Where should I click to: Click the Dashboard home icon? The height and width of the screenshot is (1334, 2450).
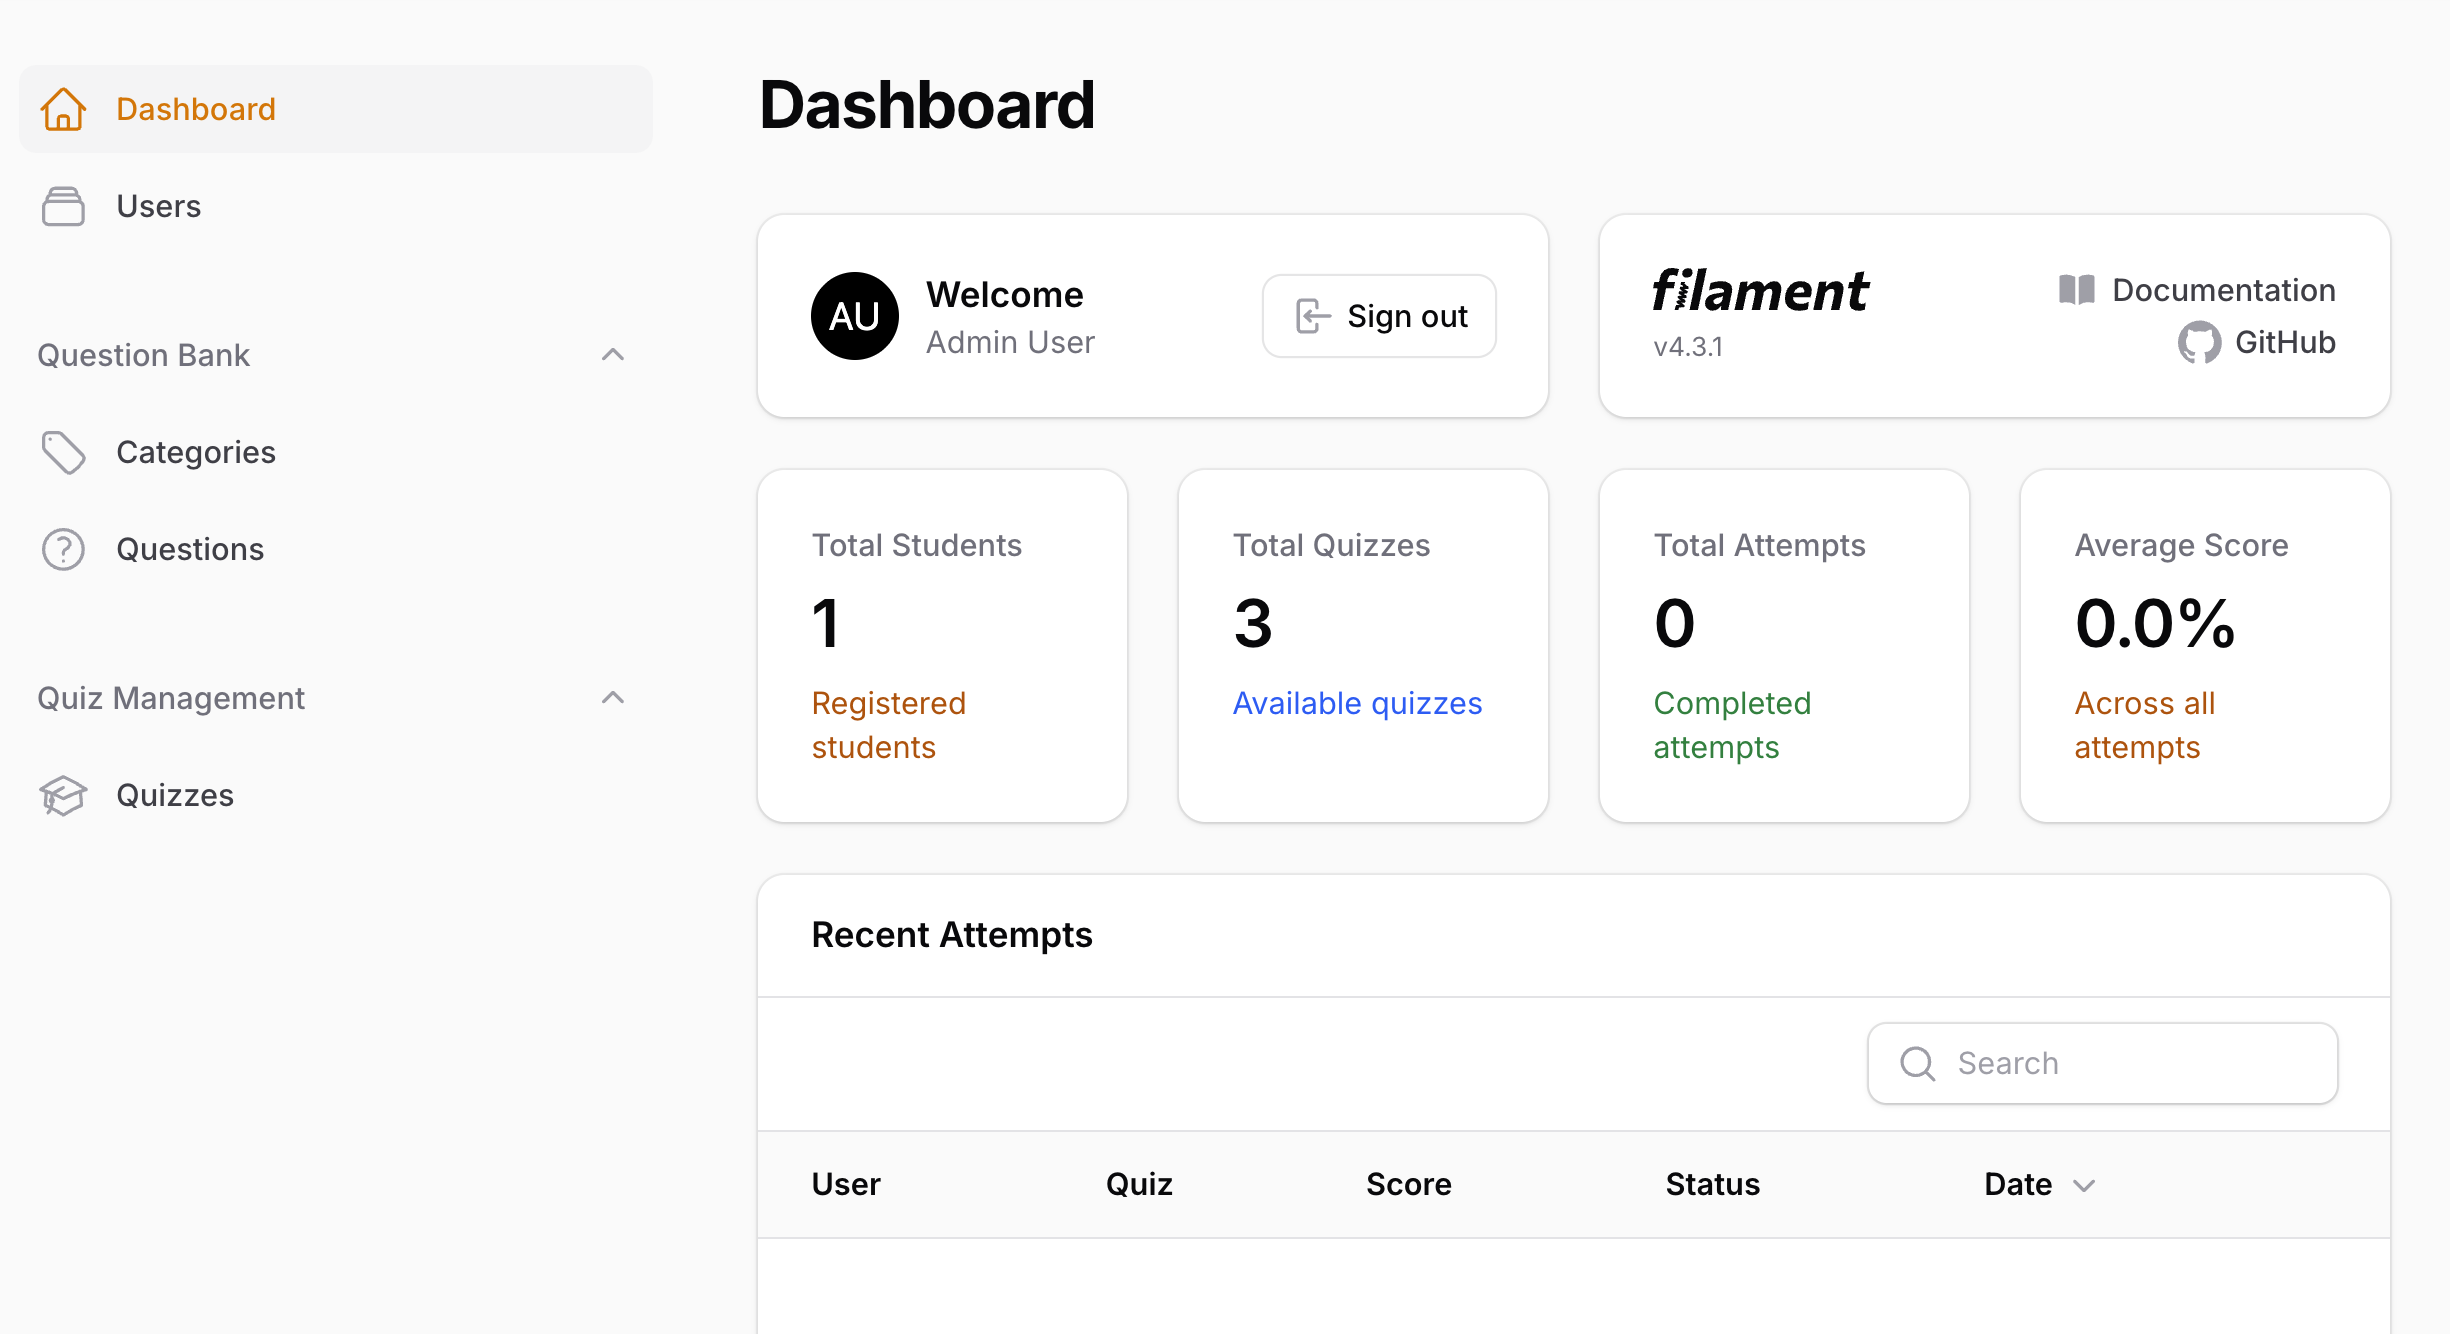click(63, 109)
